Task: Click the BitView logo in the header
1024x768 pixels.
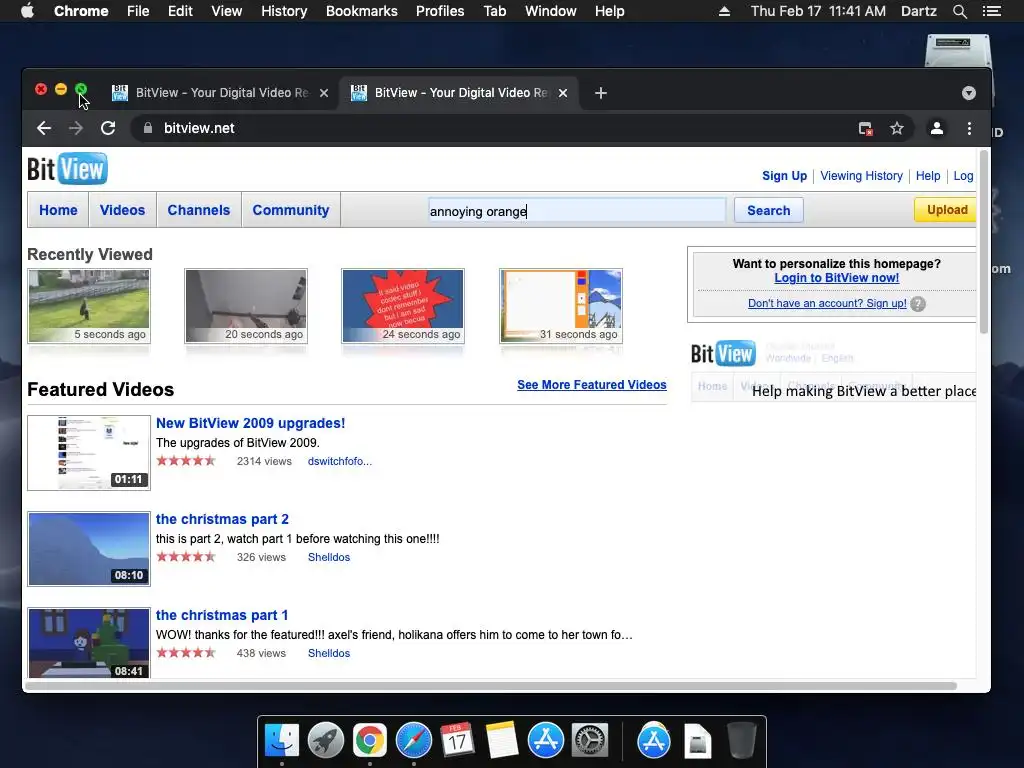Action: click(67, 169)
